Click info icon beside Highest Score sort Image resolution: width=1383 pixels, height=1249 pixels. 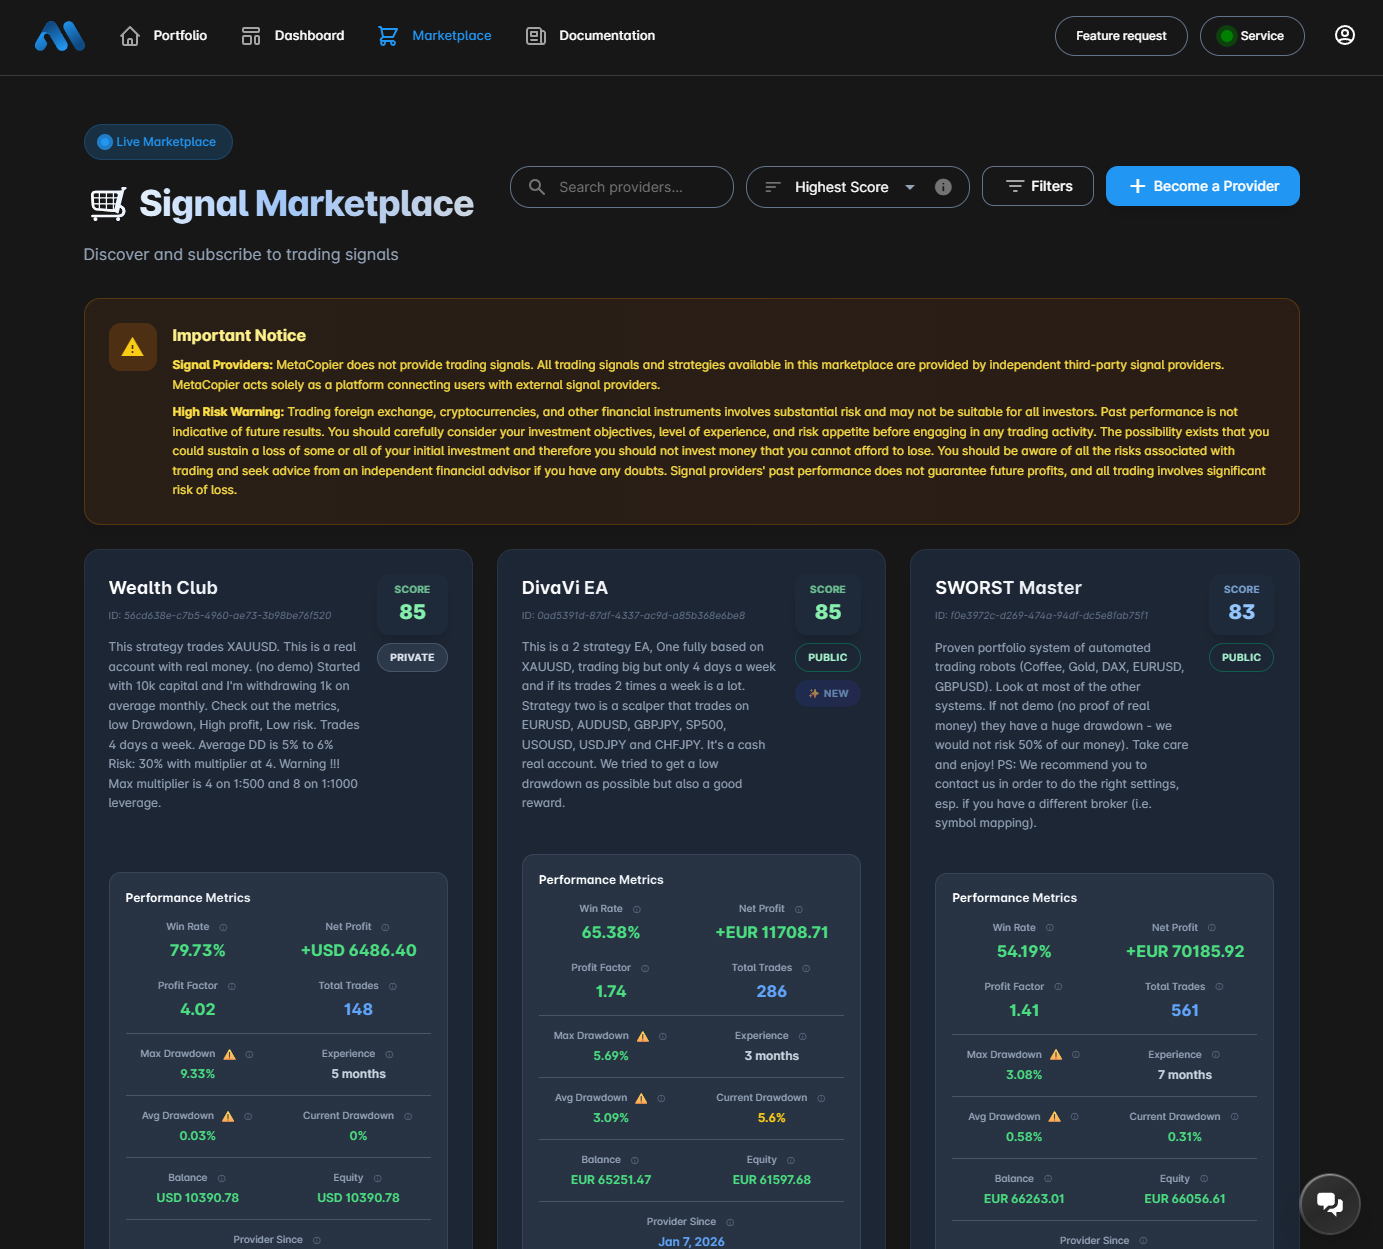coord(942,187)
